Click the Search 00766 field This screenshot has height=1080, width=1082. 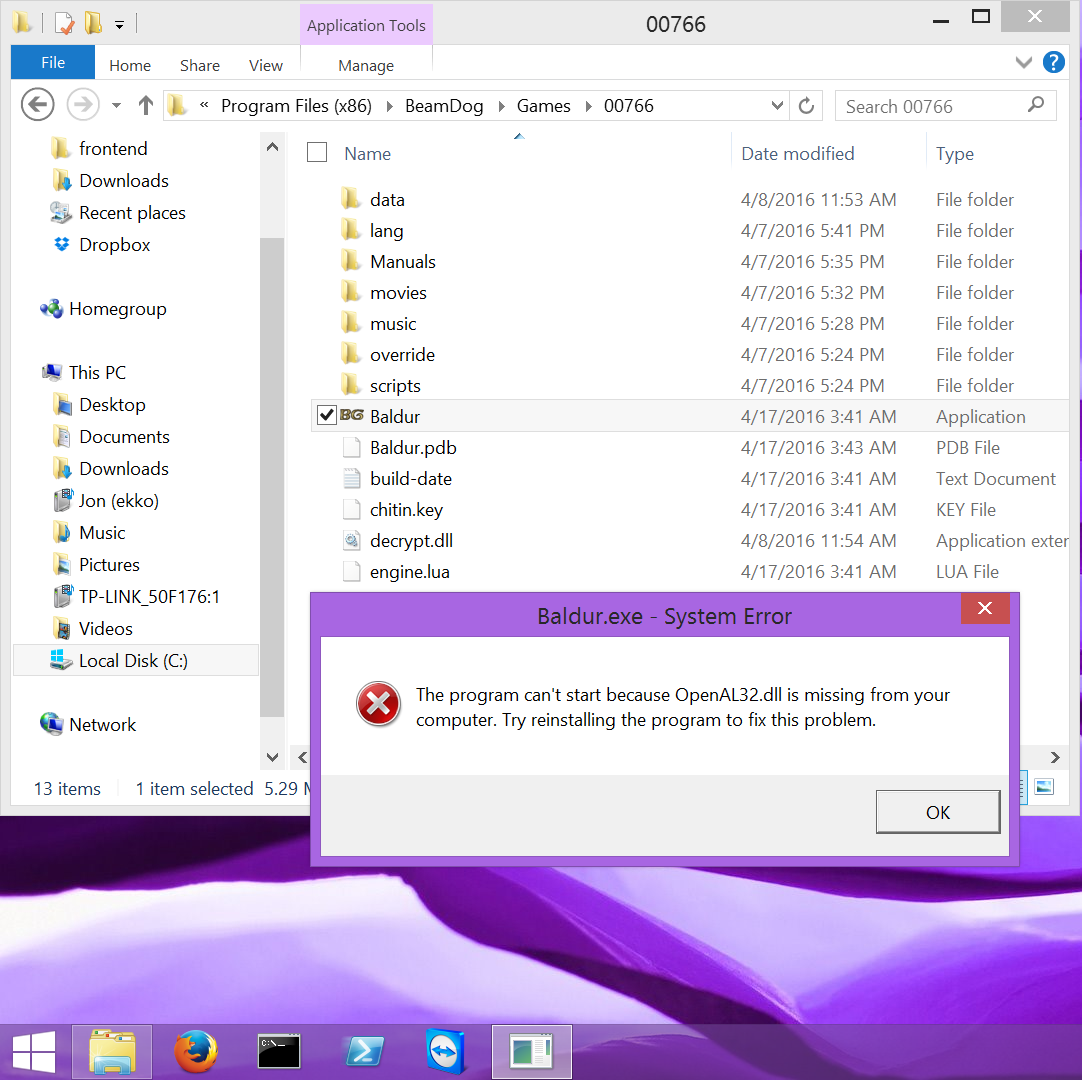click(x=945, y=106)
